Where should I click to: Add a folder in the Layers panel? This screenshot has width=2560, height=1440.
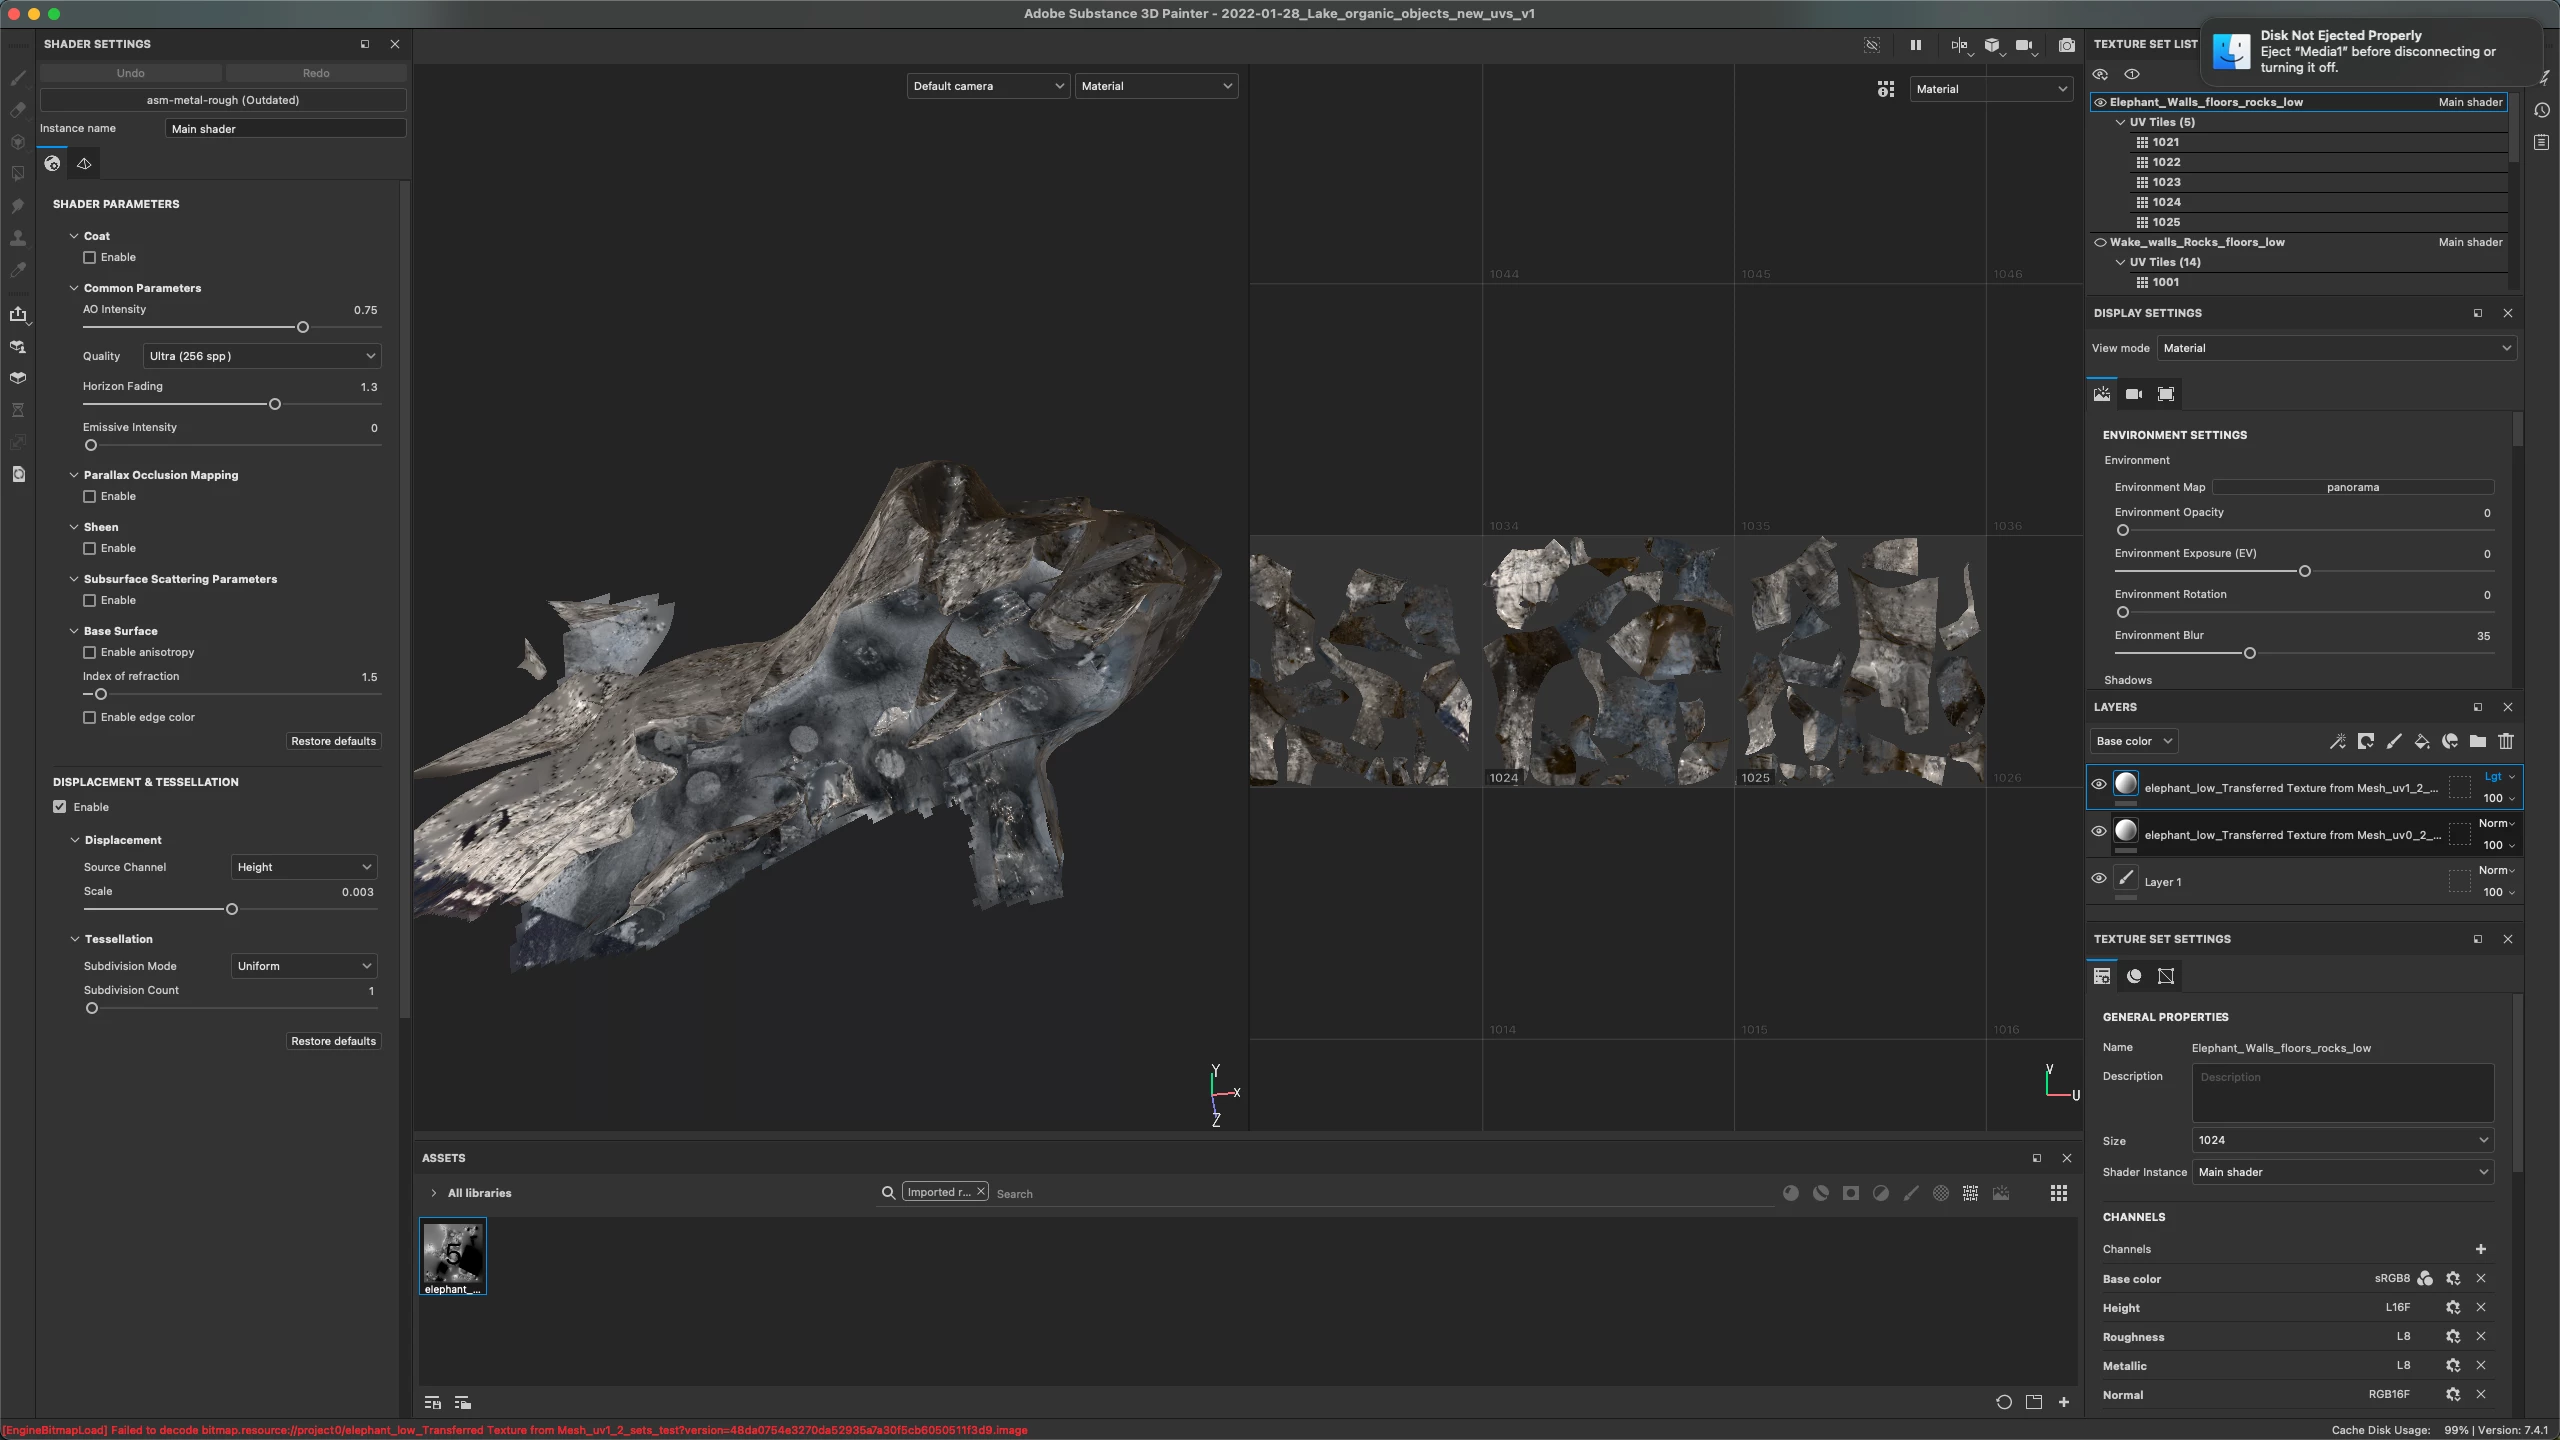pyautogui.click(x=2477, y=741)
